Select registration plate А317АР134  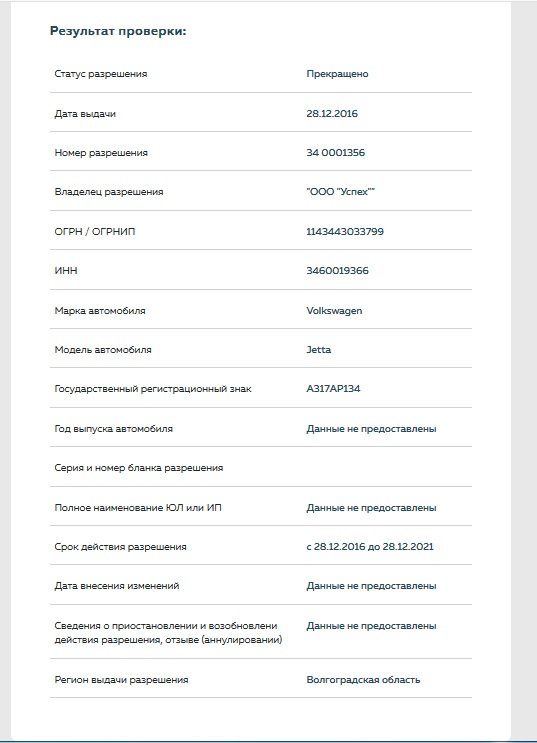pos(333,389)
